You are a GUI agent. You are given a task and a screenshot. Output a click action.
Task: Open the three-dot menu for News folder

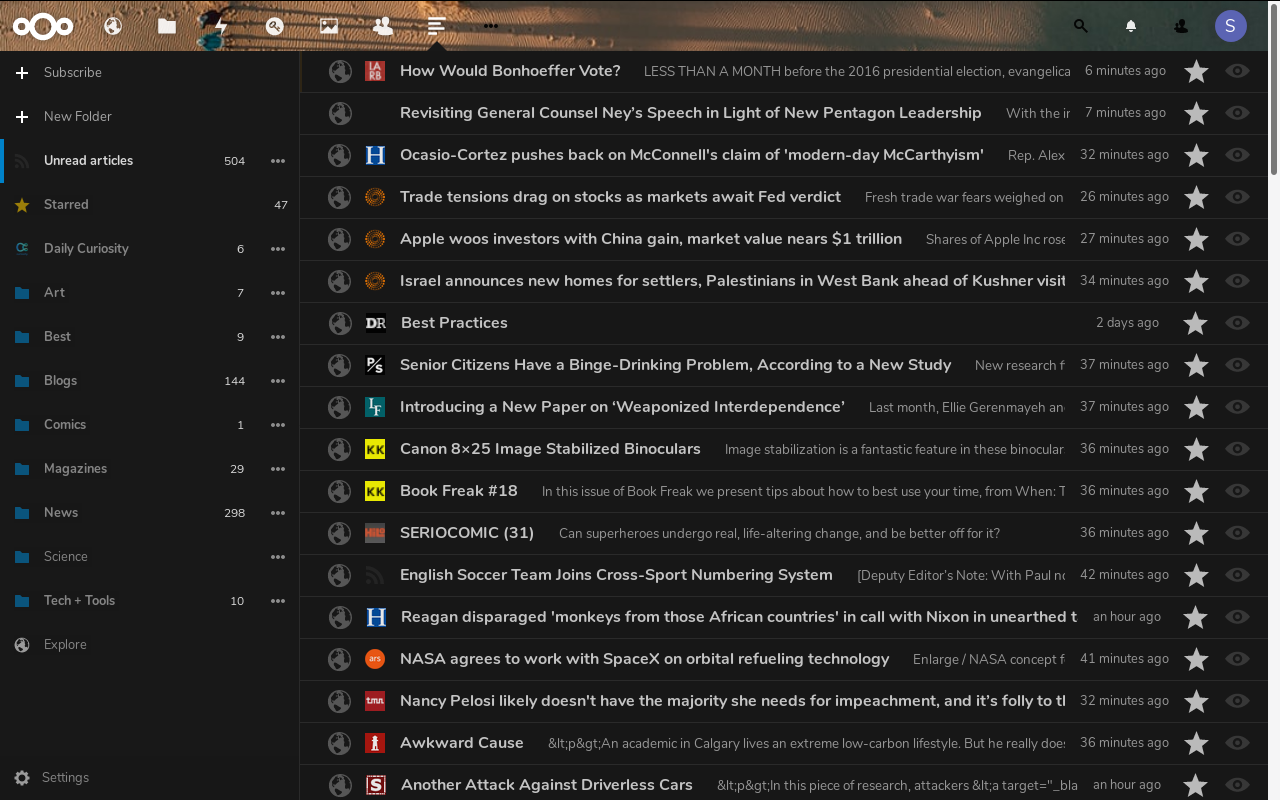click(278, 513)
